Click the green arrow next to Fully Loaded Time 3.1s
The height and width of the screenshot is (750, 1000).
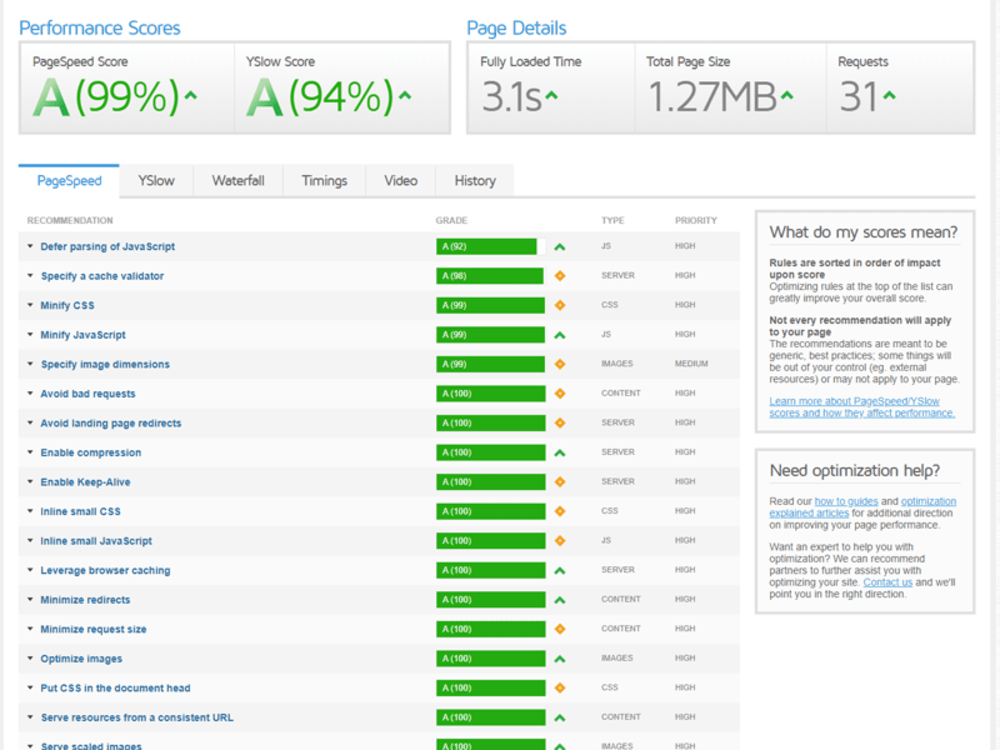point(551,96)
